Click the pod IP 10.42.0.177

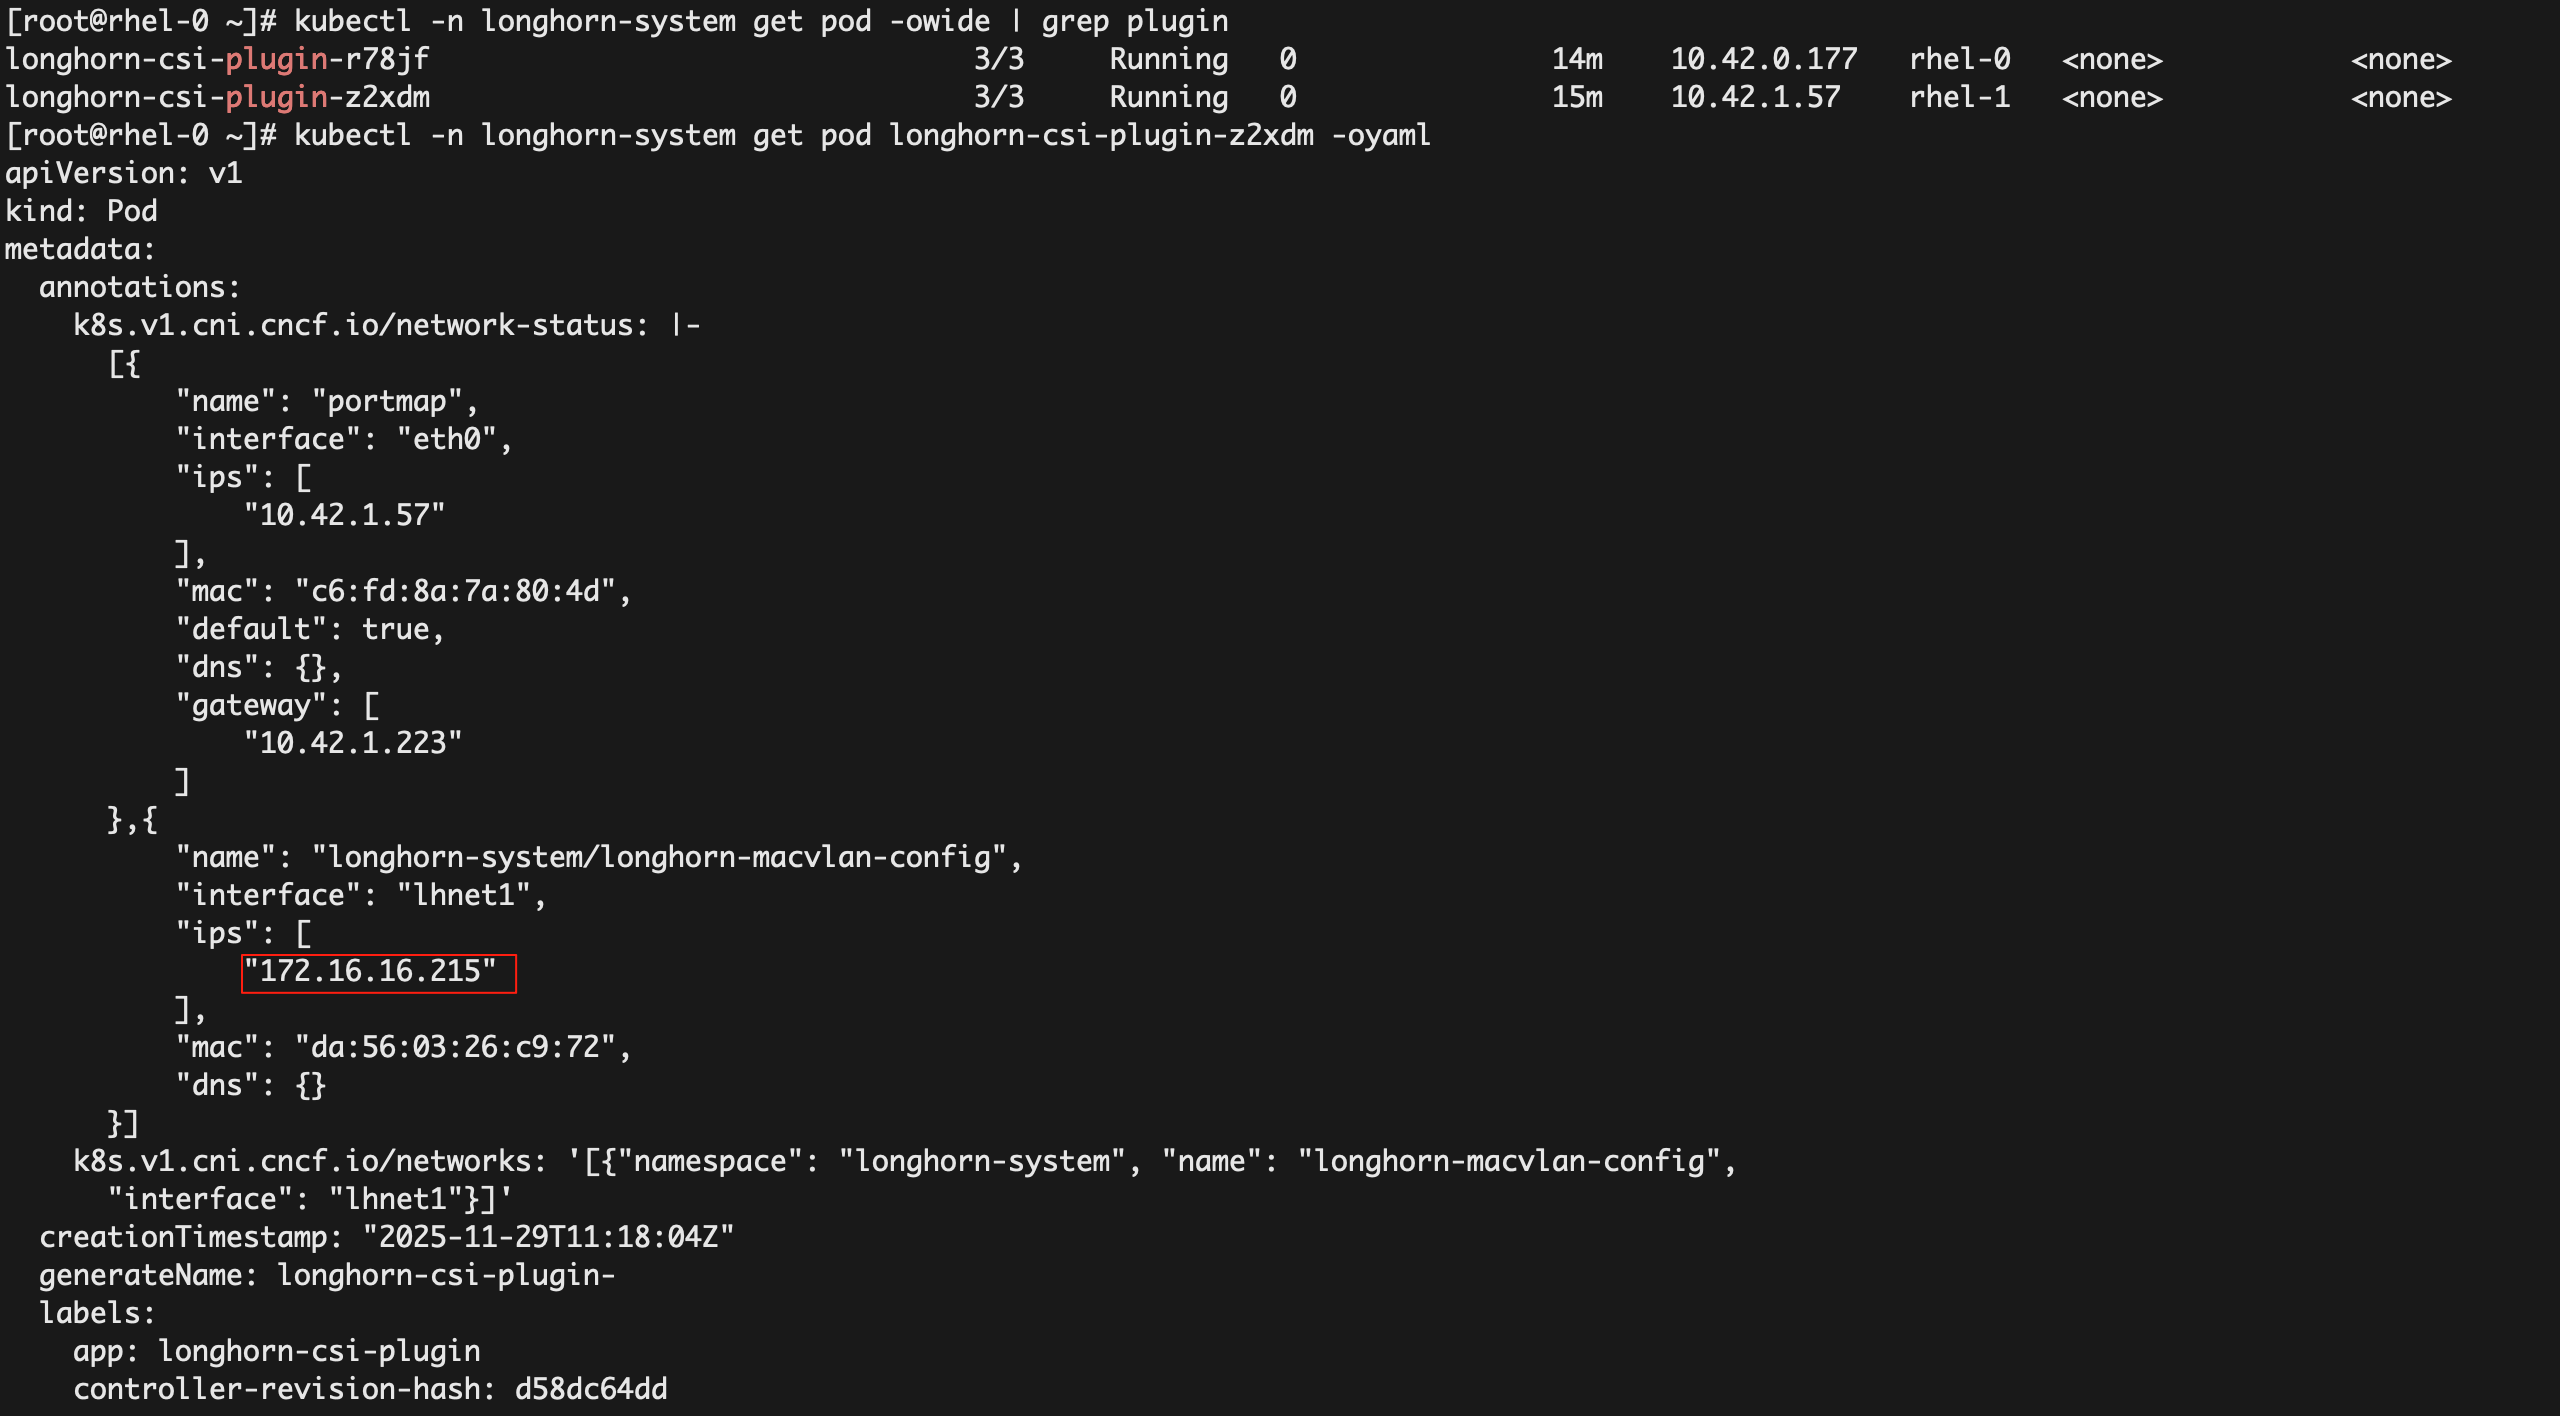coord(1763,59)
